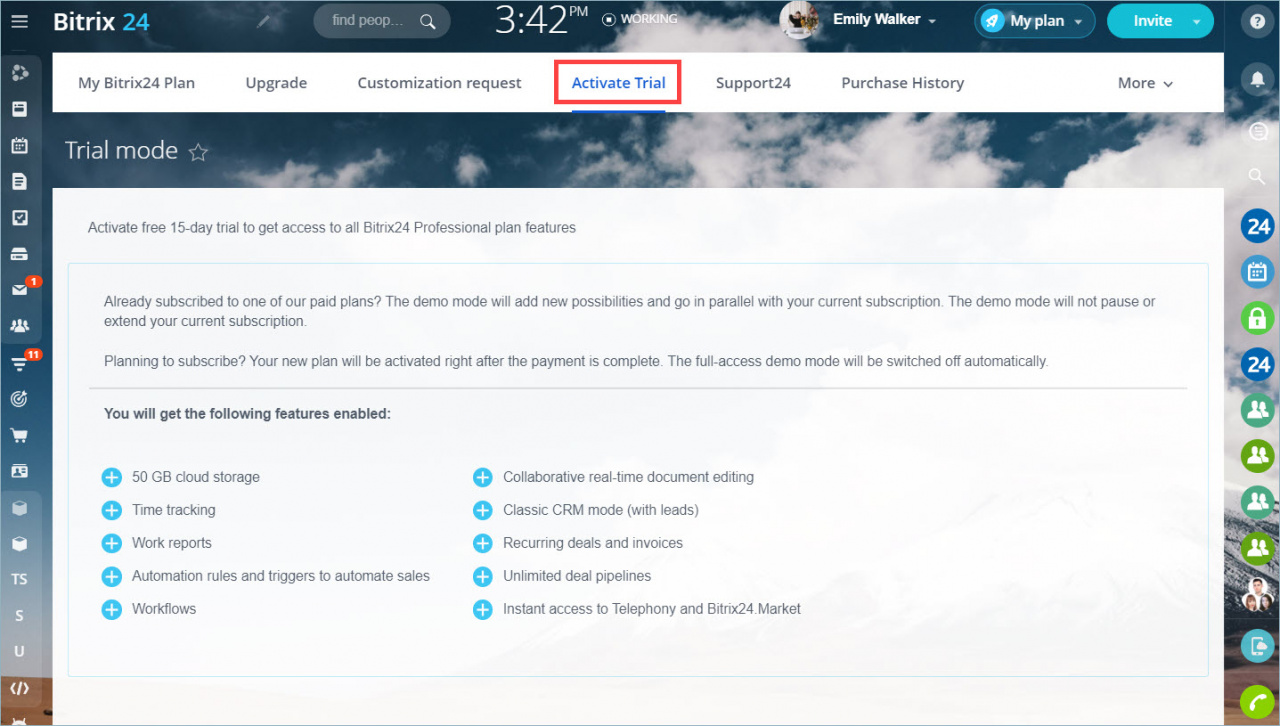Image resolution: width=1280 pixels, height=726 pixels.
Task: Open the Calendar icon in left sidebar
Action: [x=19, y=145]
